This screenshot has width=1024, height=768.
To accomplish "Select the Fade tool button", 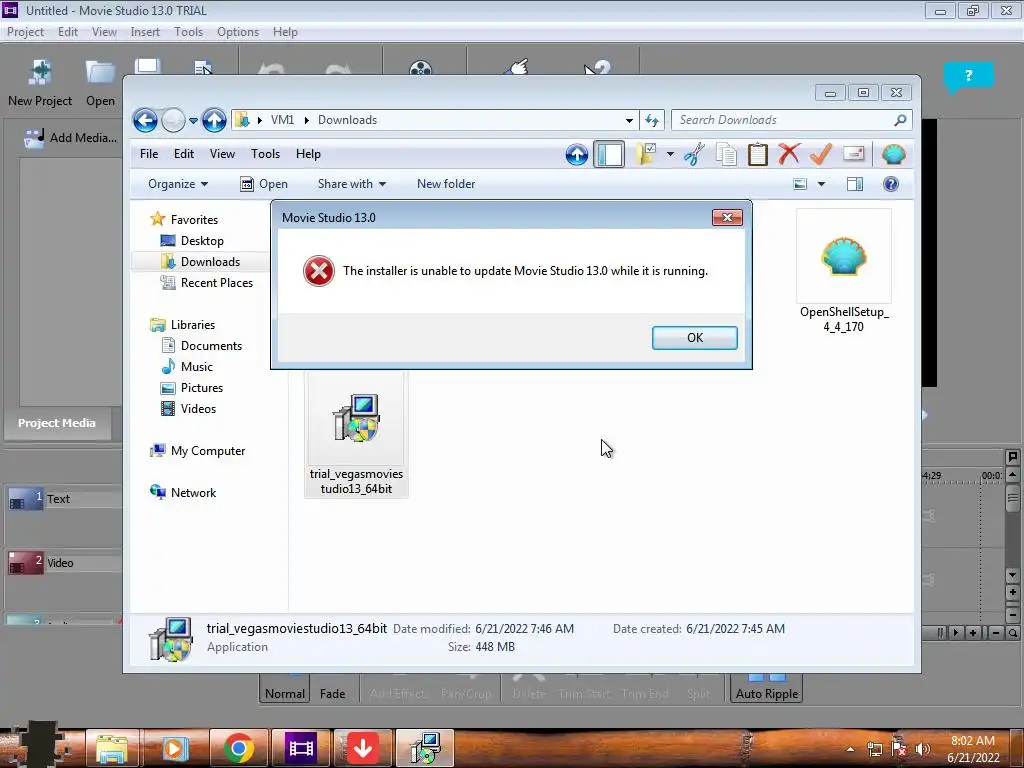I will pyautogui.click(x=332, y=694).
